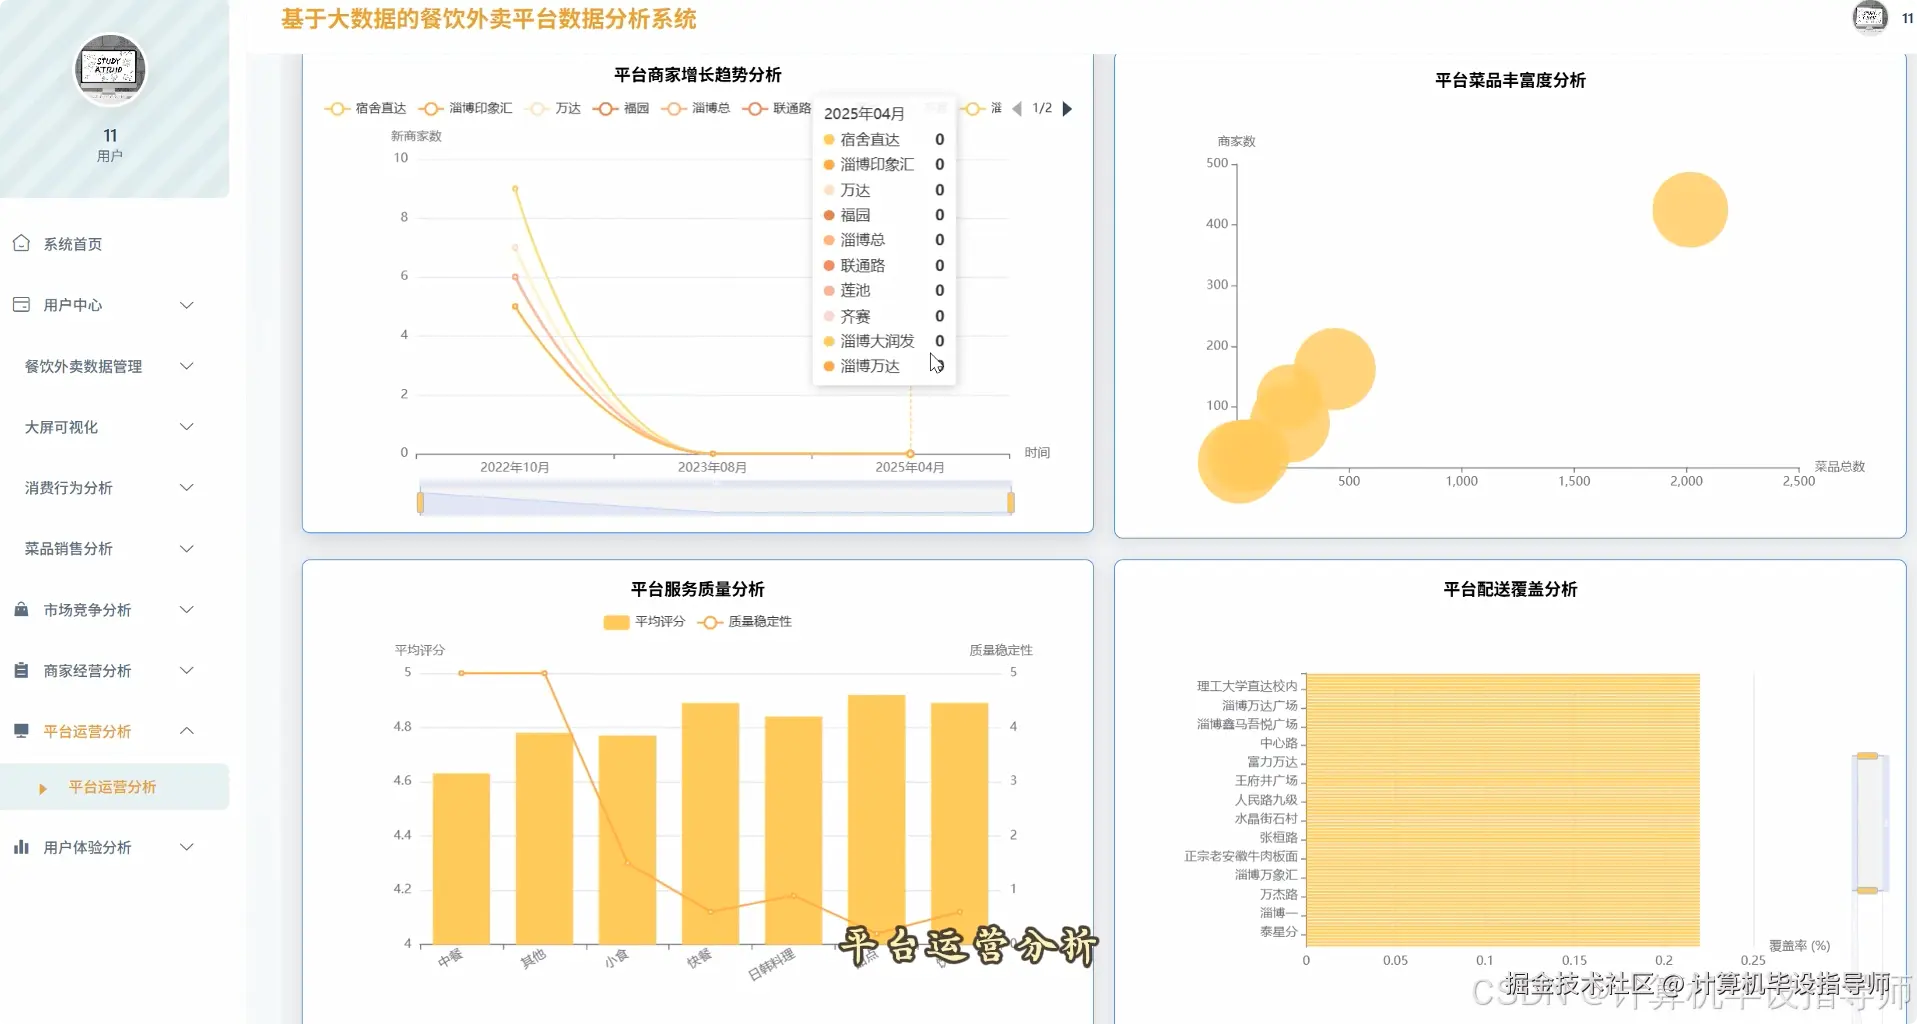Click the 2023年08月 axis label
1917x1024 pixels.
tap(712, 467)
